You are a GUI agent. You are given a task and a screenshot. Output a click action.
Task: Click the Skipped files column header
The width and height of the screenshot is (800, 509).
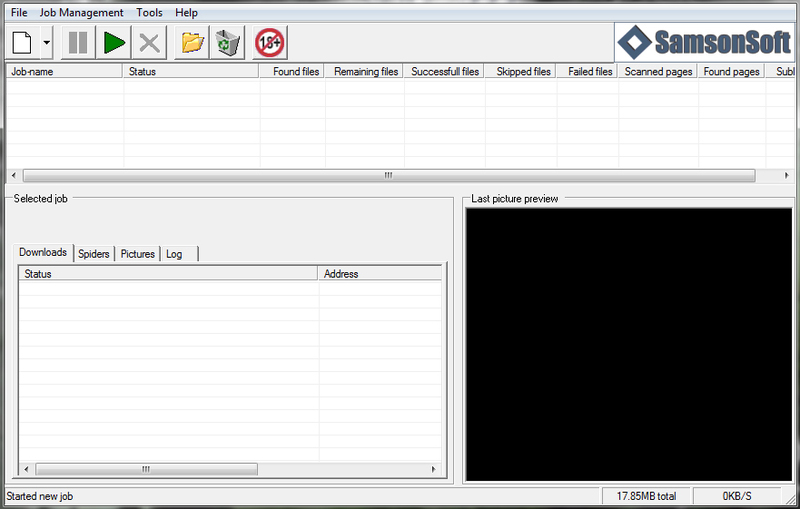(520, 71)
